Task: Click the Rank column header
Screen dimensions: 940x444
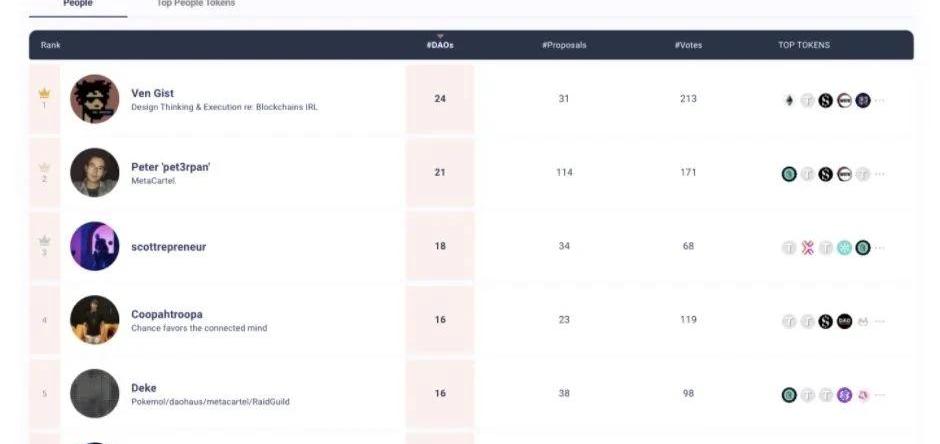Action: point(50,45)
